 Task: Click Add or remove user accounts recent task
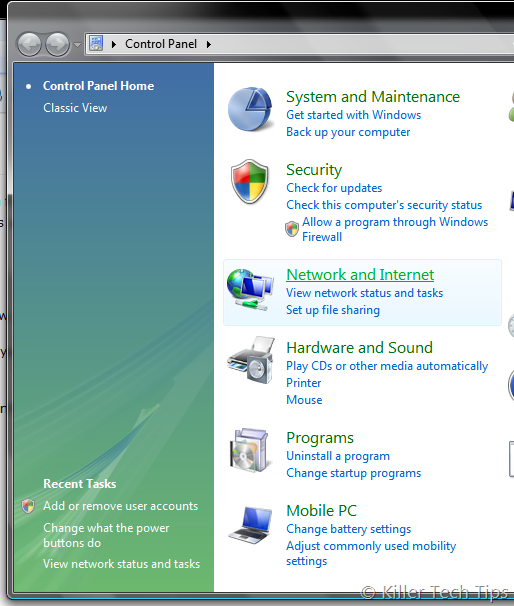pos(121,506)
